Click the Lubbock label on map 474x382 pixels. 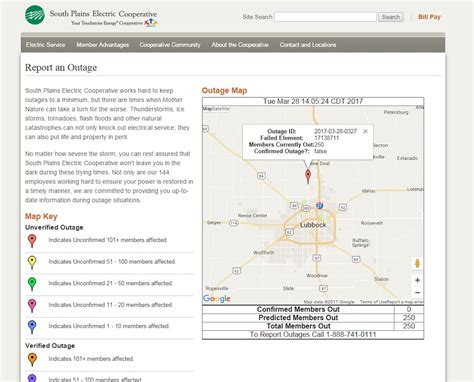pyautogui.click(x=313, y=225)
